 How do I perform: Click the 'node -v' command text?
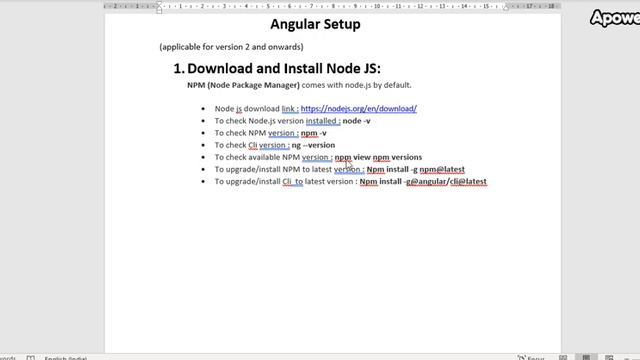[356, 121]
